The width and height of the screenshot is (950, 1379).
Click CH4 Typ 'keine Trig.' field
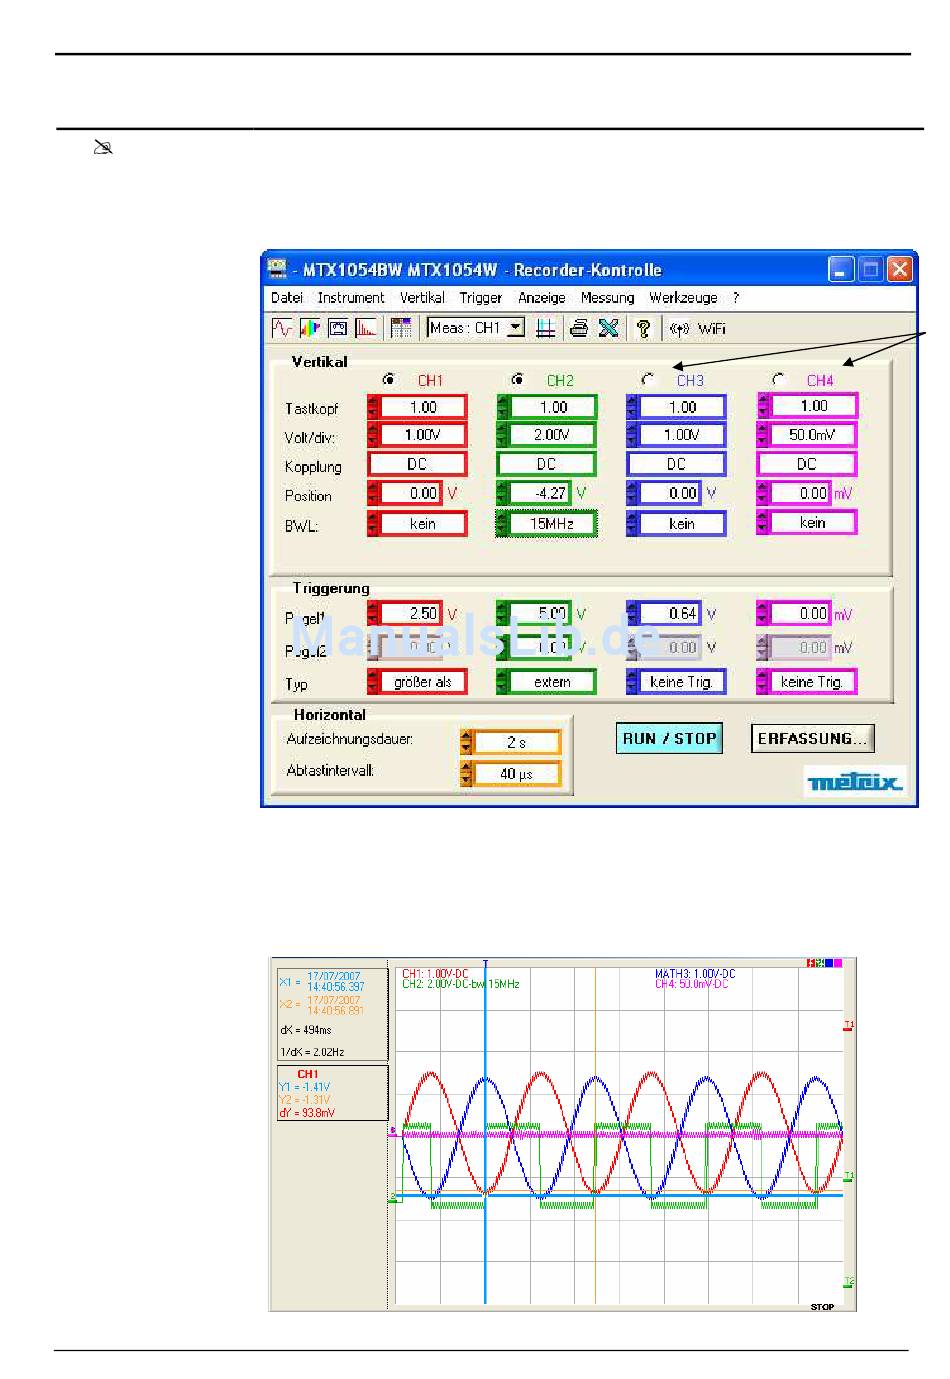814,682
